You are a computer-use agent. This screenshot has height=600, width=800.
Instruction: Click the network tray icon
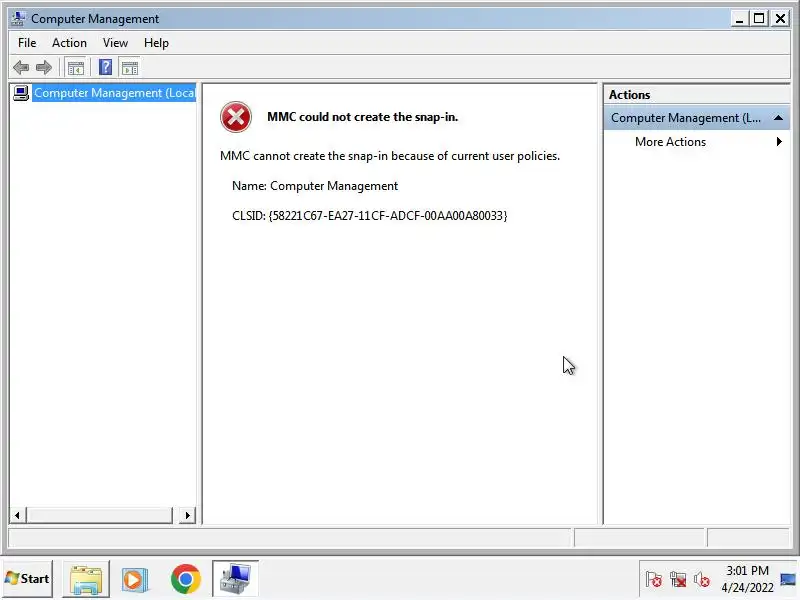[678, 580]
